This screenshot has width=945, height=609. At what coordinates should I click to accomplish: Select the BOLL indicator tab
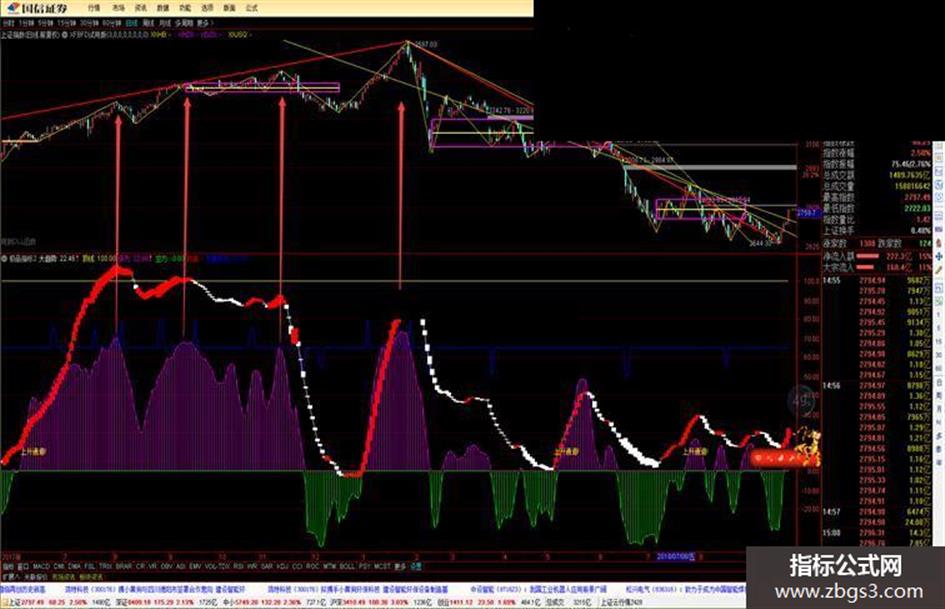pyautogui.click(x=347, y=567)
